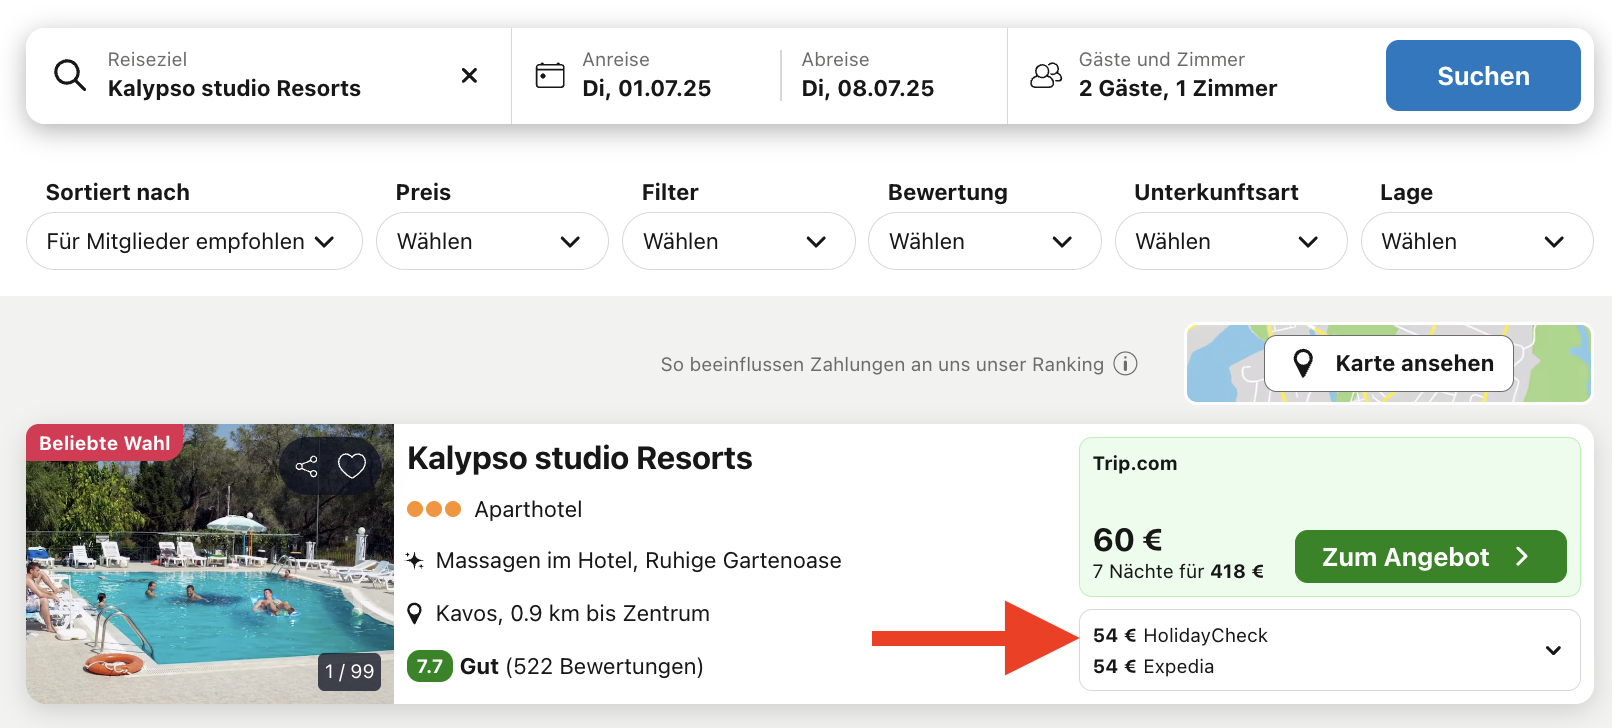This screenshot has height=728, width=1612.
Task: Click the guests icon beside Gäste und Zimmer
Action: [1046, 75]
